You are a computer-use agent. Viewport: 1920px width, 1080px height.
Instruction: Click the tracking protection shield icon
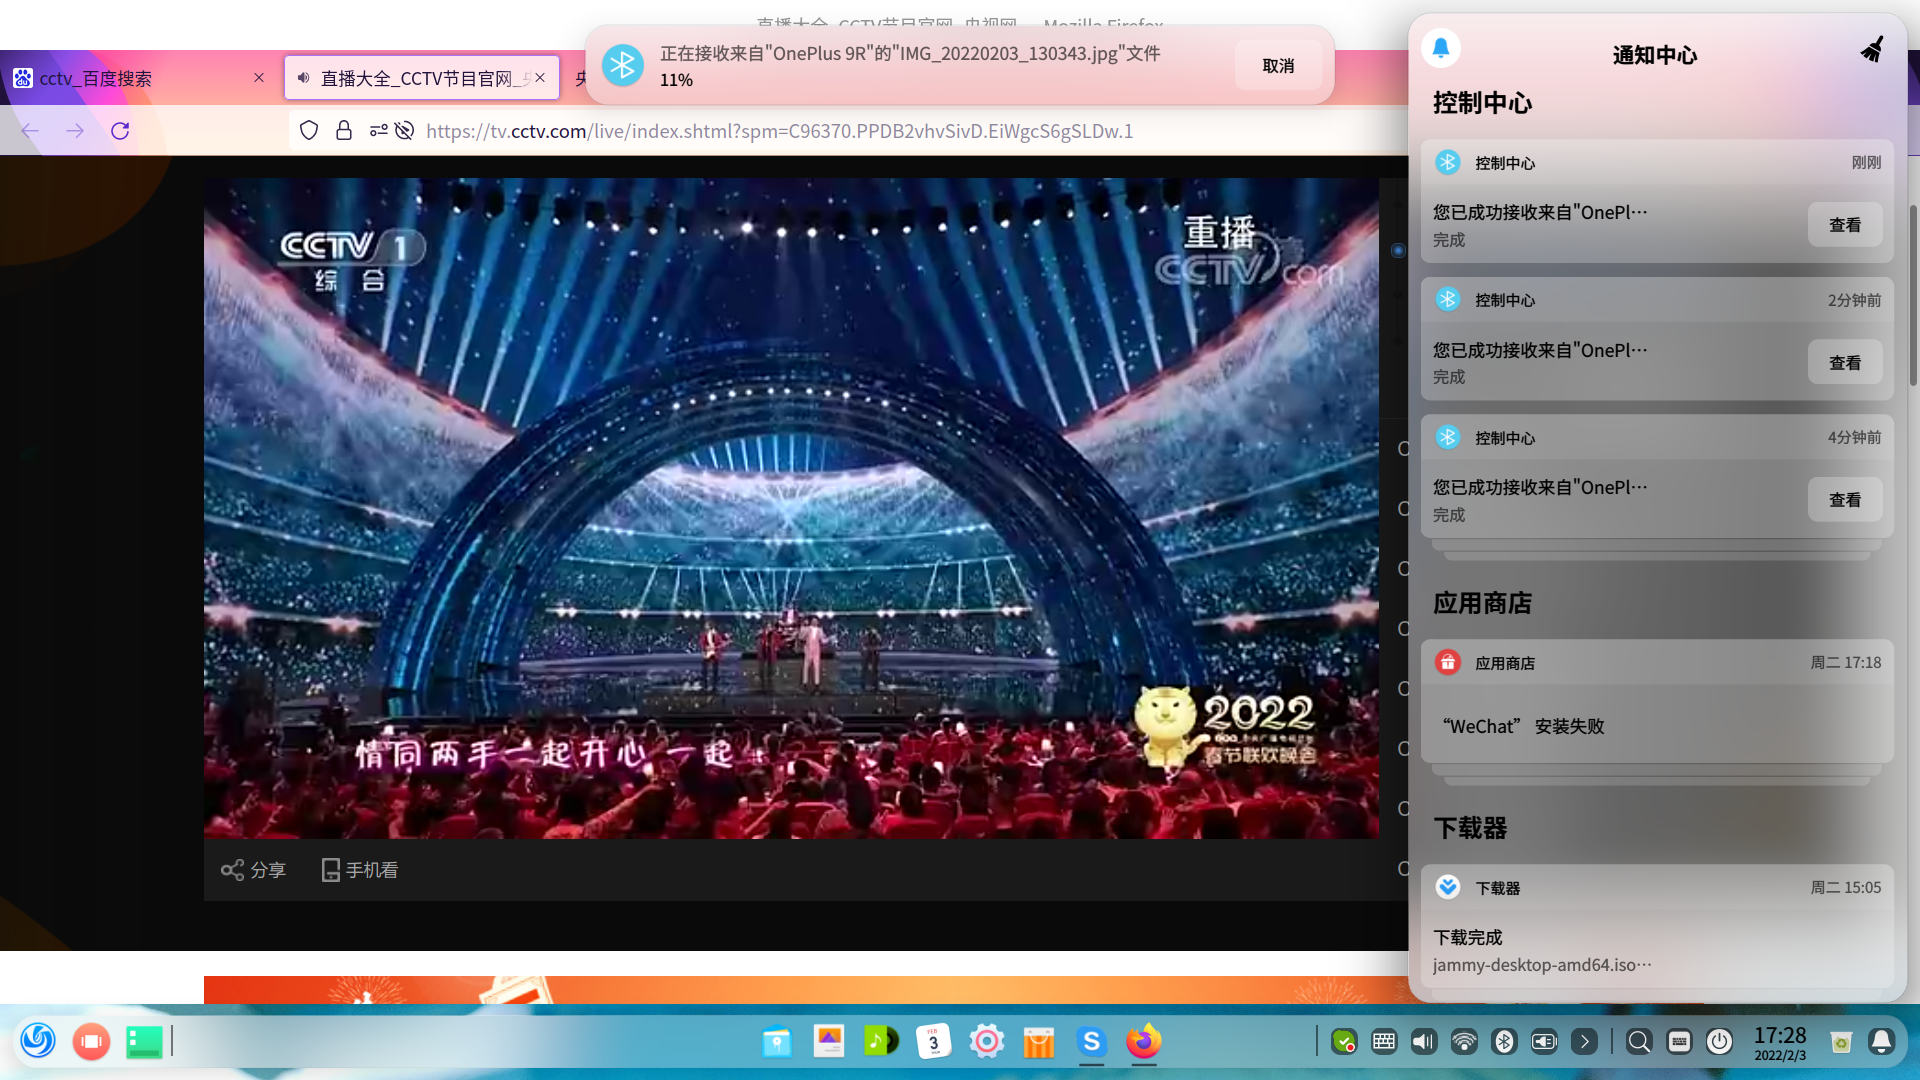[309, 131]
